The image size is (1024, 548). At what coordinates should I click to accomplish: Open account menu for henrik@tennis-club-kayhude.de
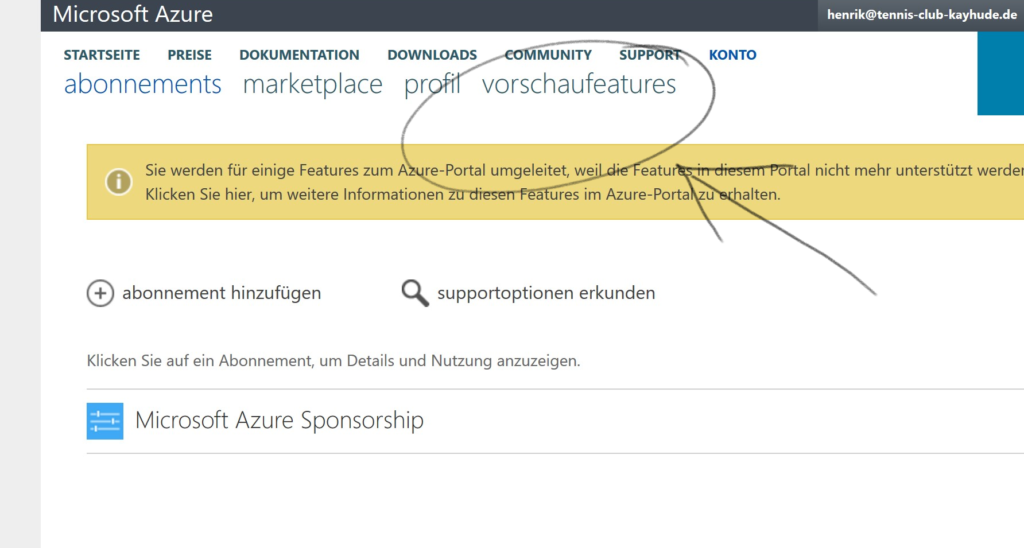(922, 15)
